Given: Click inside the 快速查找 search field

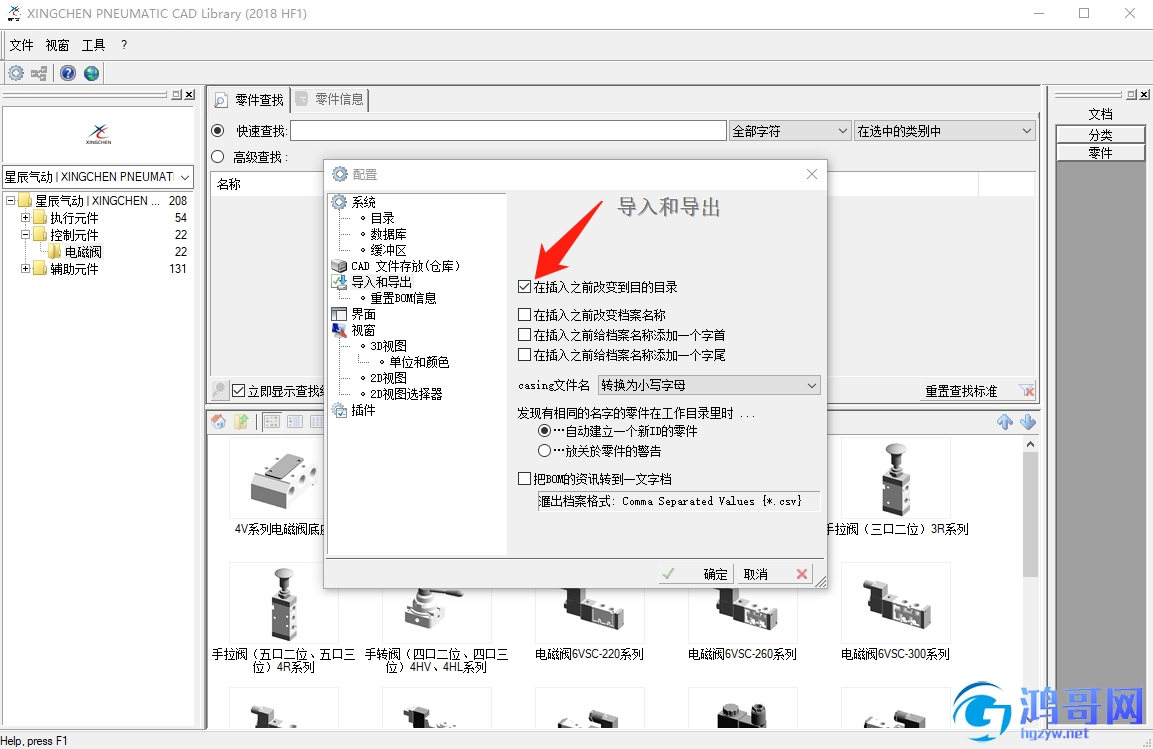Looking at the screenshot, I should (509, 131).
